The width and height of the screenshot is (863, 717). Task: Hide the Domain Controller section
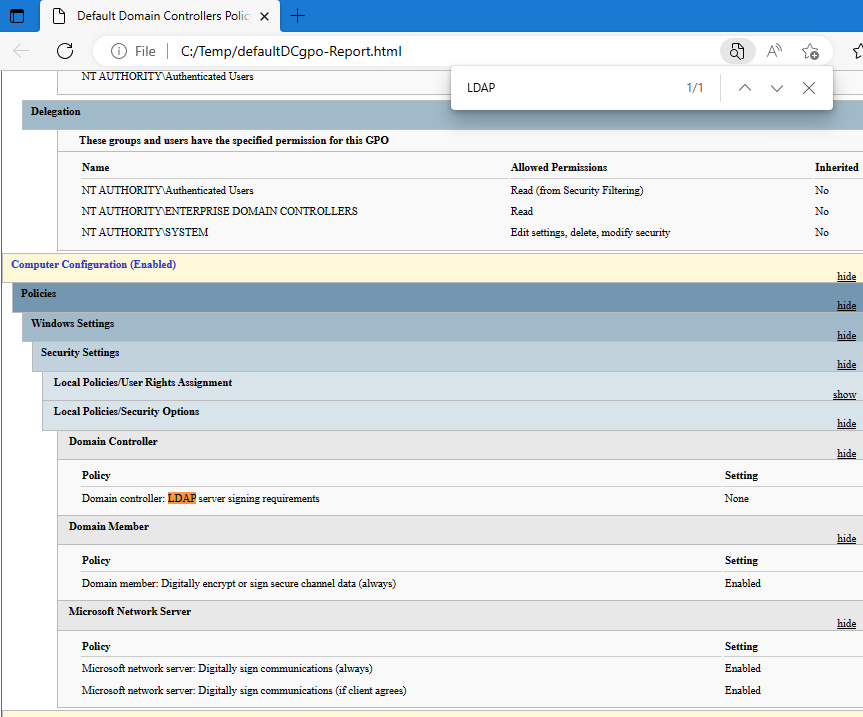(x=846, y=453)
